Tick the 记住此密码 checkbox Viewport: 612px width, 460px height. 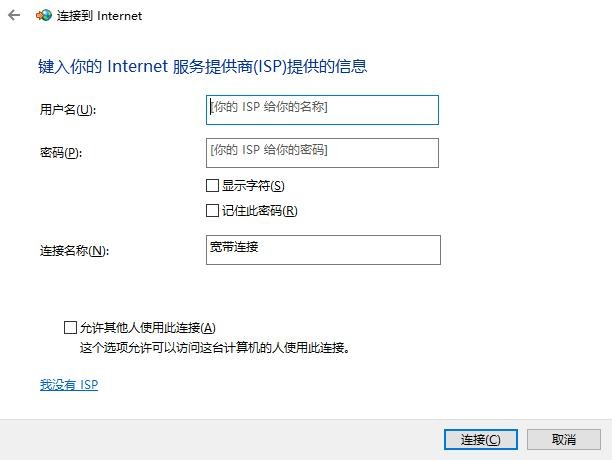[x=212, y=211]
